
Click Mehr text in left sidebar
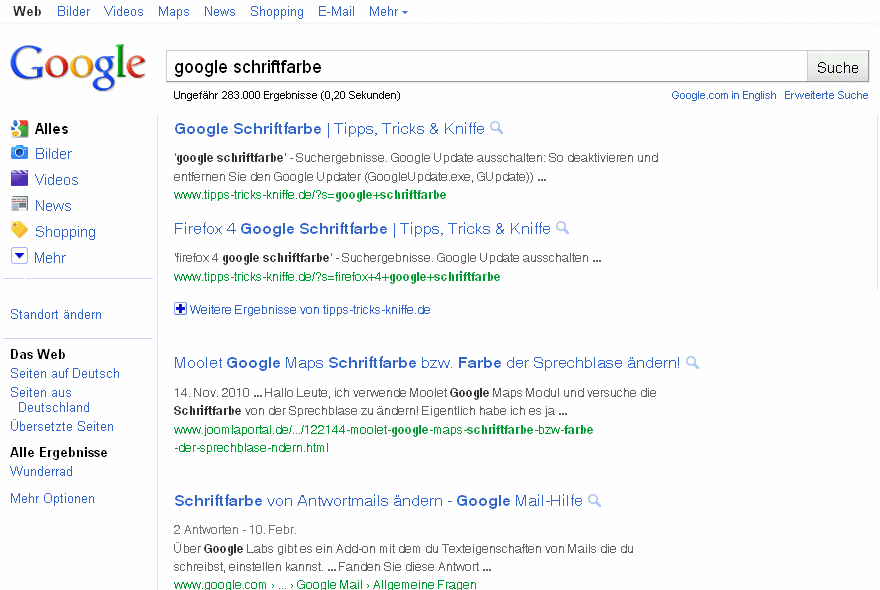click(49, 257)
